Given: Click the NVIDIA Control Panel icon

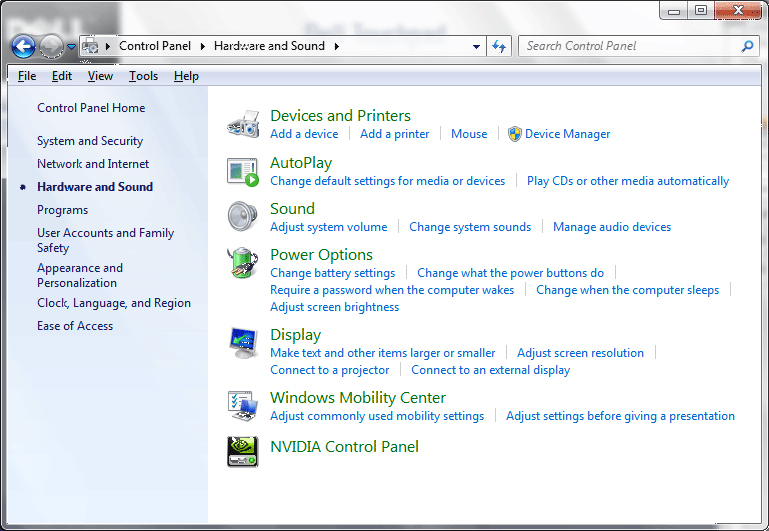Looking at the screenshot, I should pyautogui.click(x=243, y=452).
